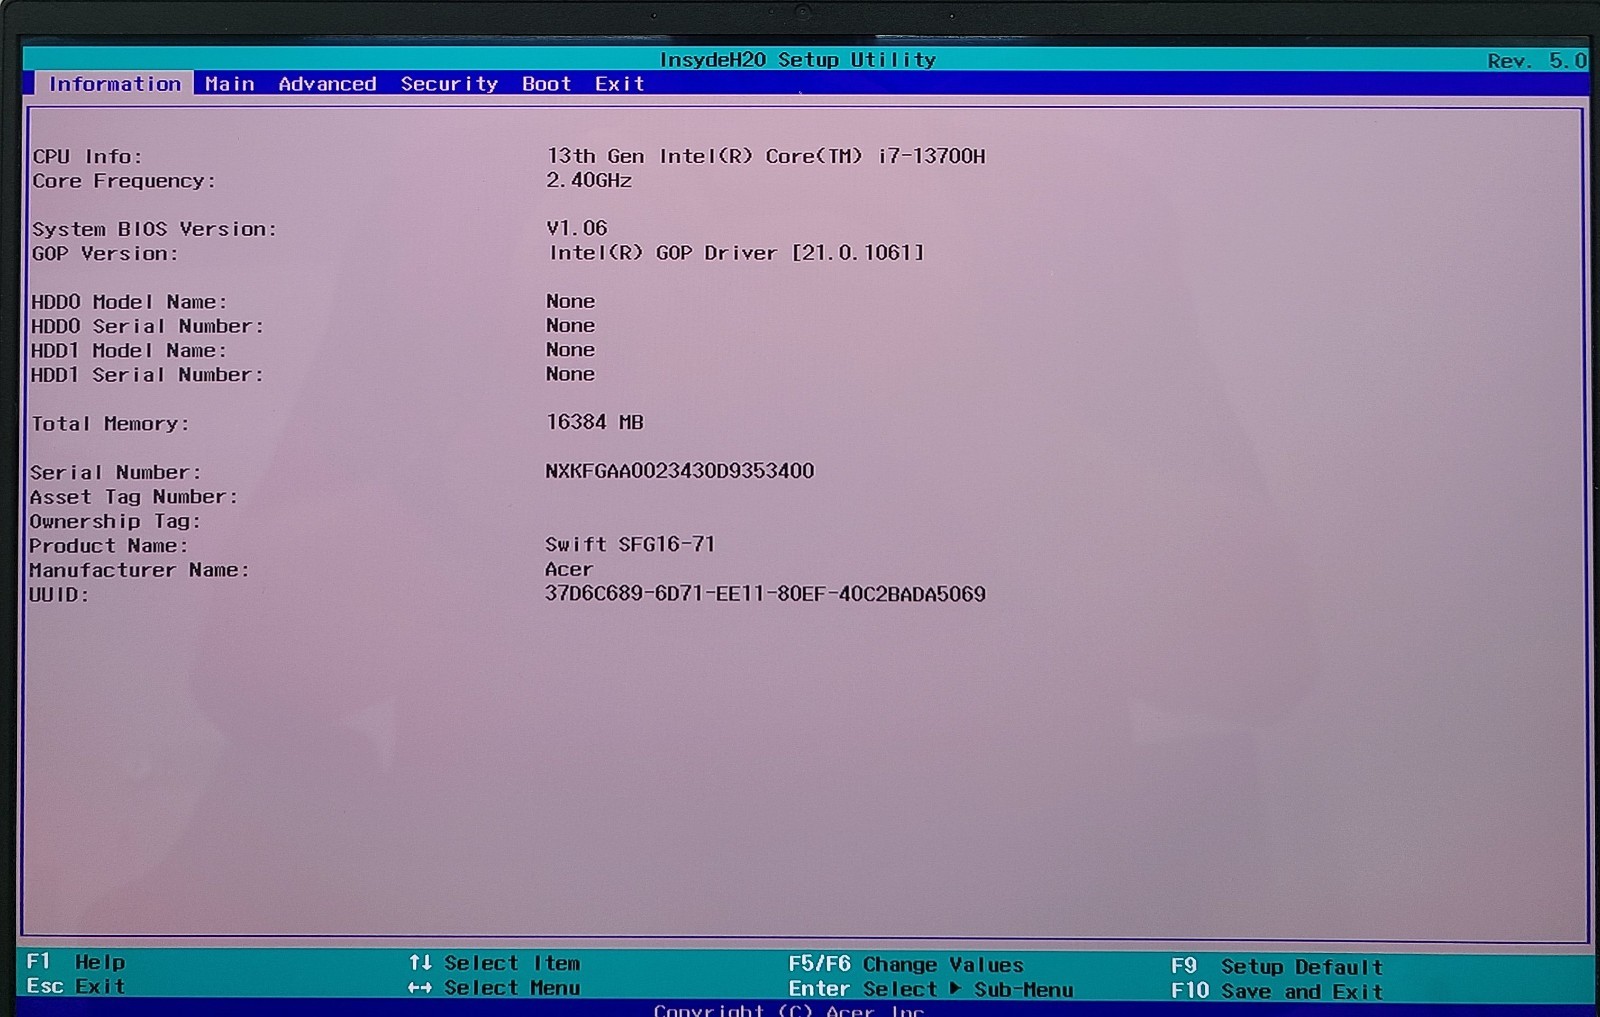Select the manufacturer value "Acer"
1600x1017 pixels.
pyautogui.click(x=569, y=569)
